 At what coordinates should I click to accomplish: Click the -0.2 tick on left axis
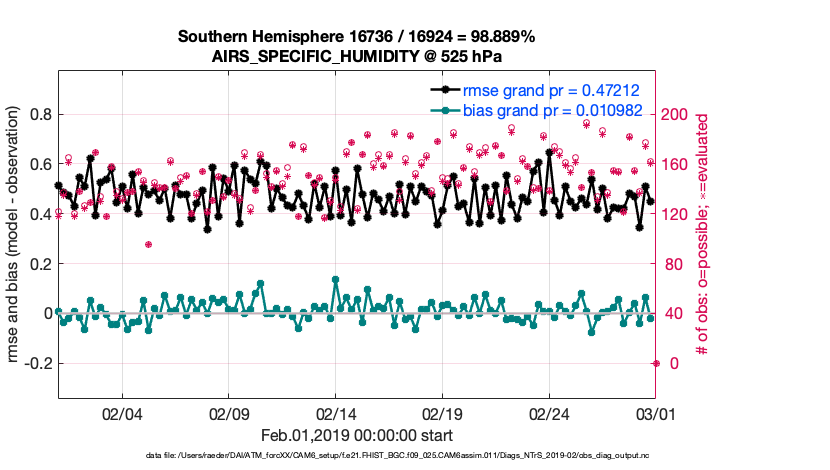[x=37, y=363]
